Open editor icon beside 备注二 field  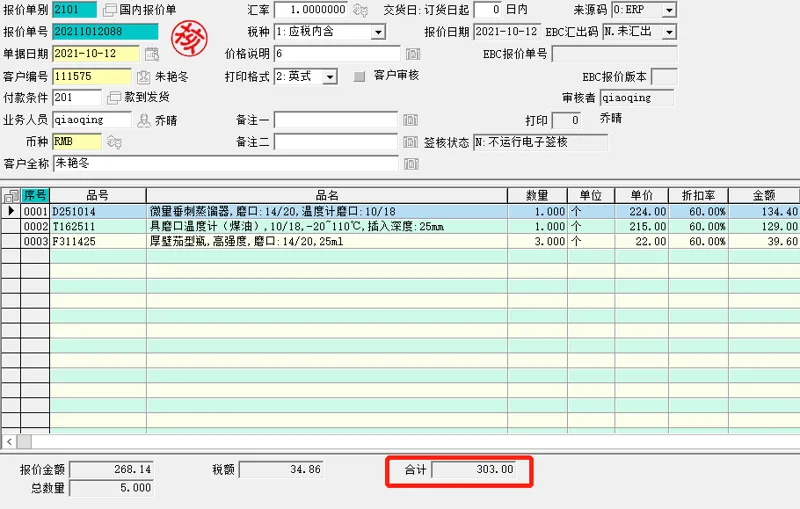point(410,142)
